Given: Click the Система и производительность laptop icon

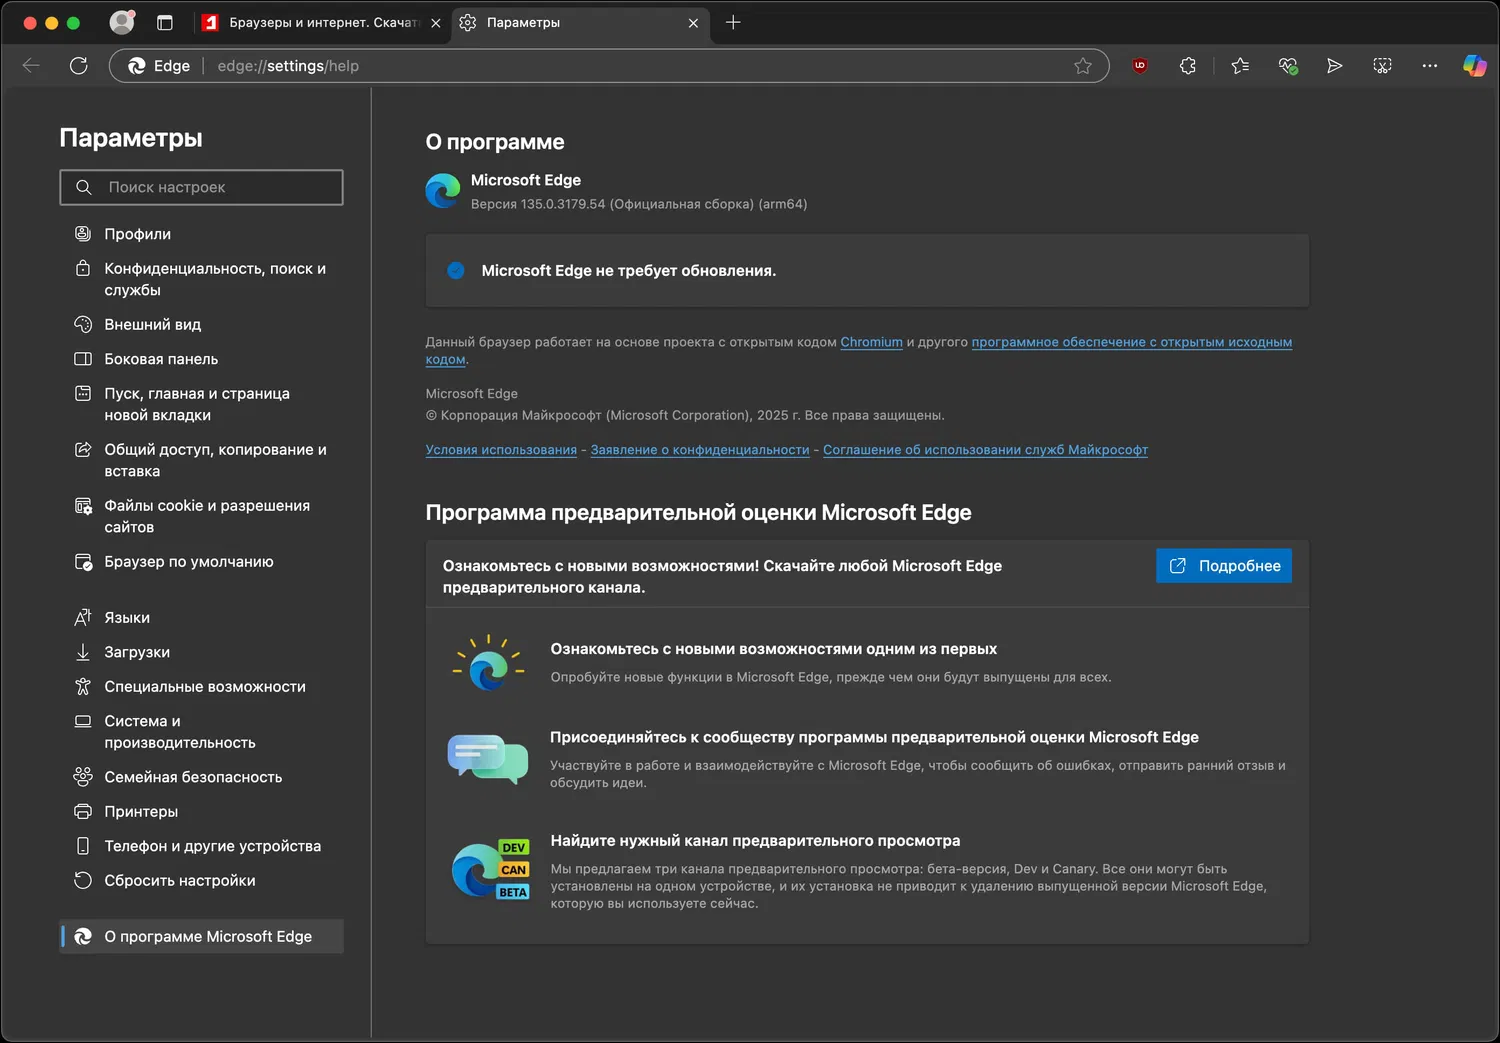Looking at the screenshot, I should click(83, 721).
